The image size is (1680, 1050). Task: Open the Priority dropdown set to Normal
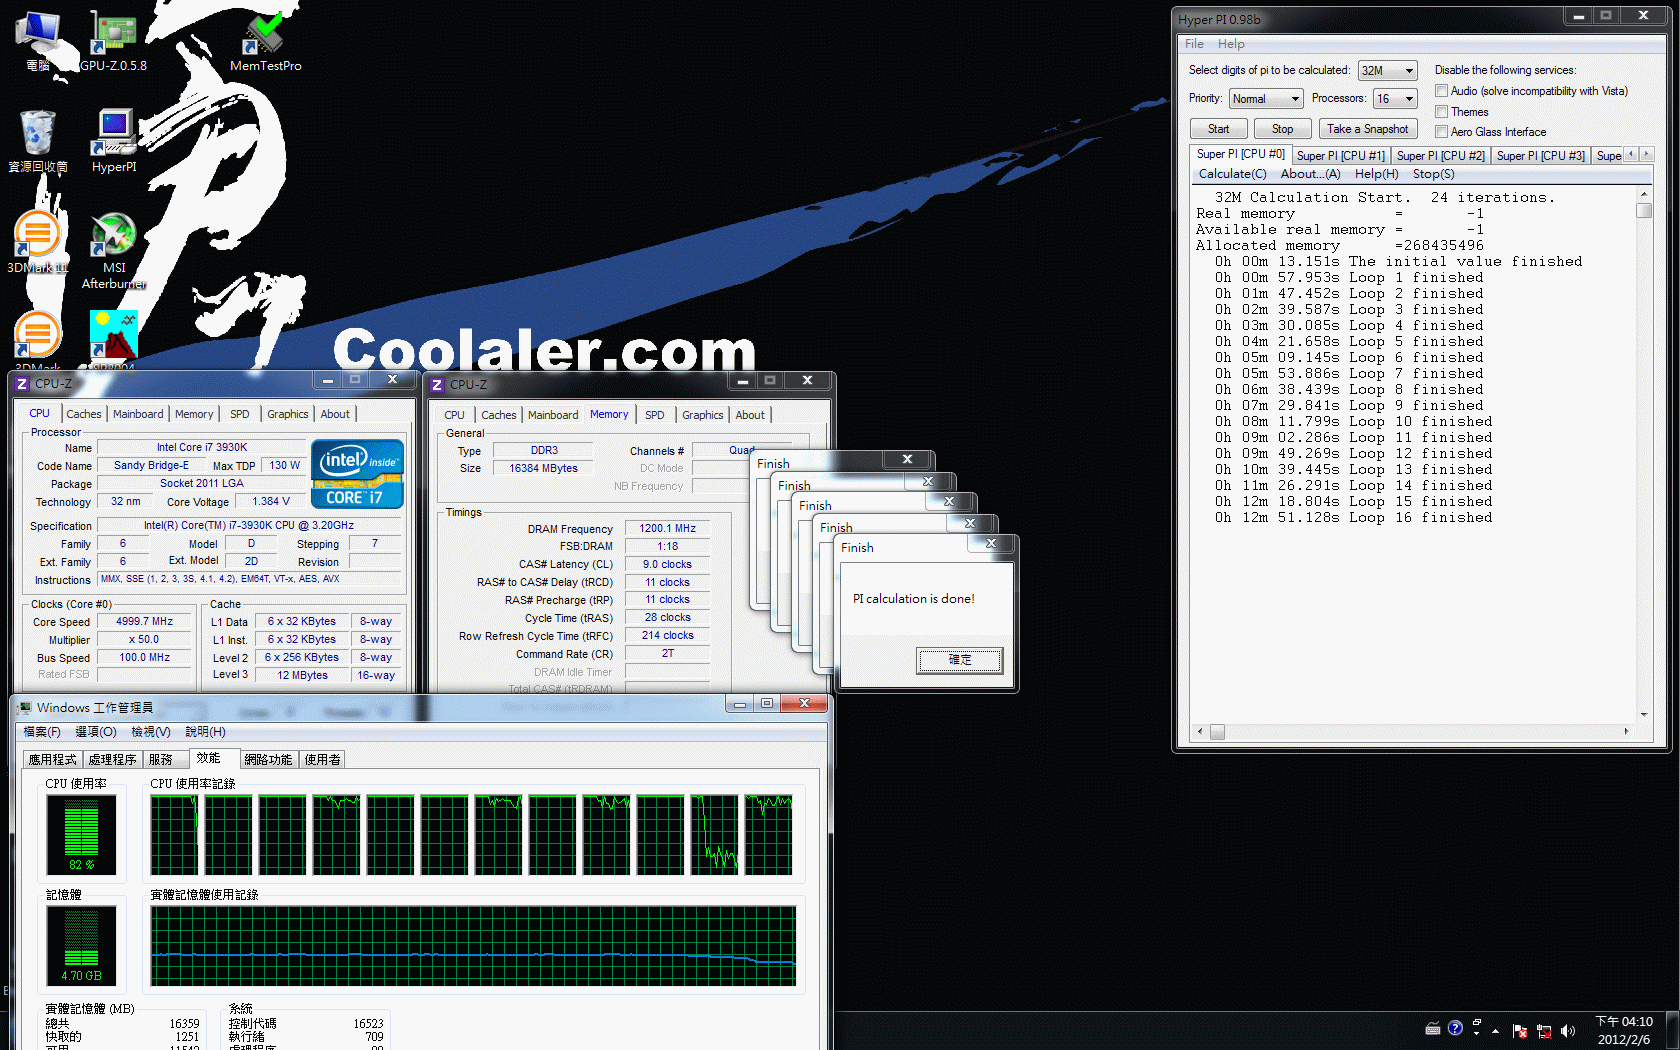click(1266, 98)
